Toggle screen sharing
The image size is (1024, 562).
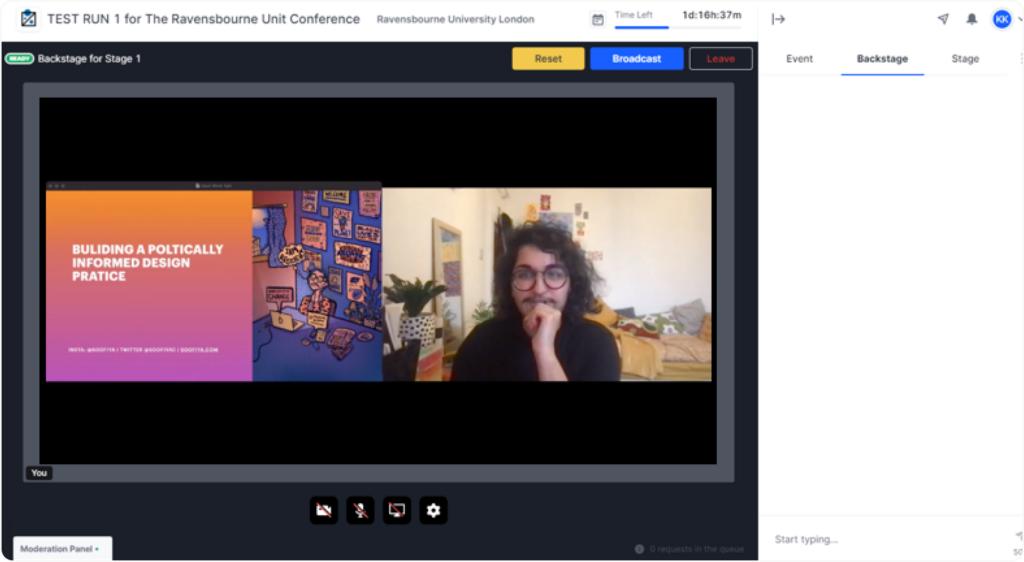397,510
